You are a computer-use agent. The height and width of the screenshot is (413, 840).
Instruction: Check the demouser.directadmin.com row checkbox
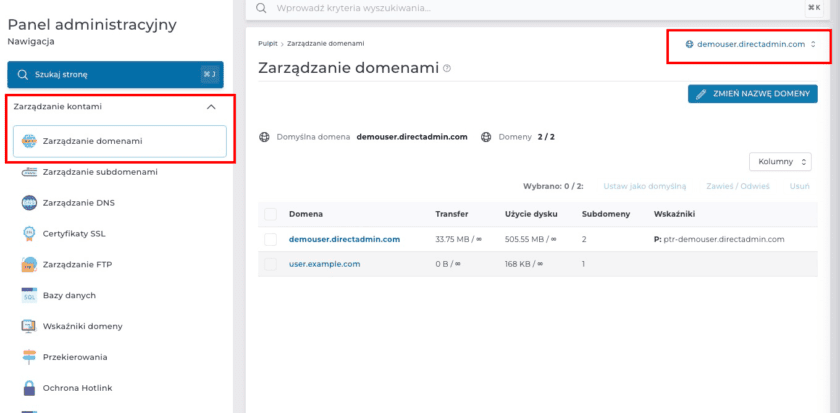[x=271, y=239]
